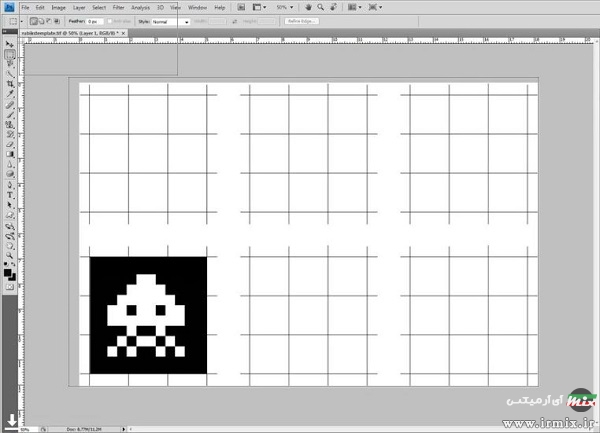Enable Subtract from Selection mode
Screen dimensions: 600x433
coord(49,21)
